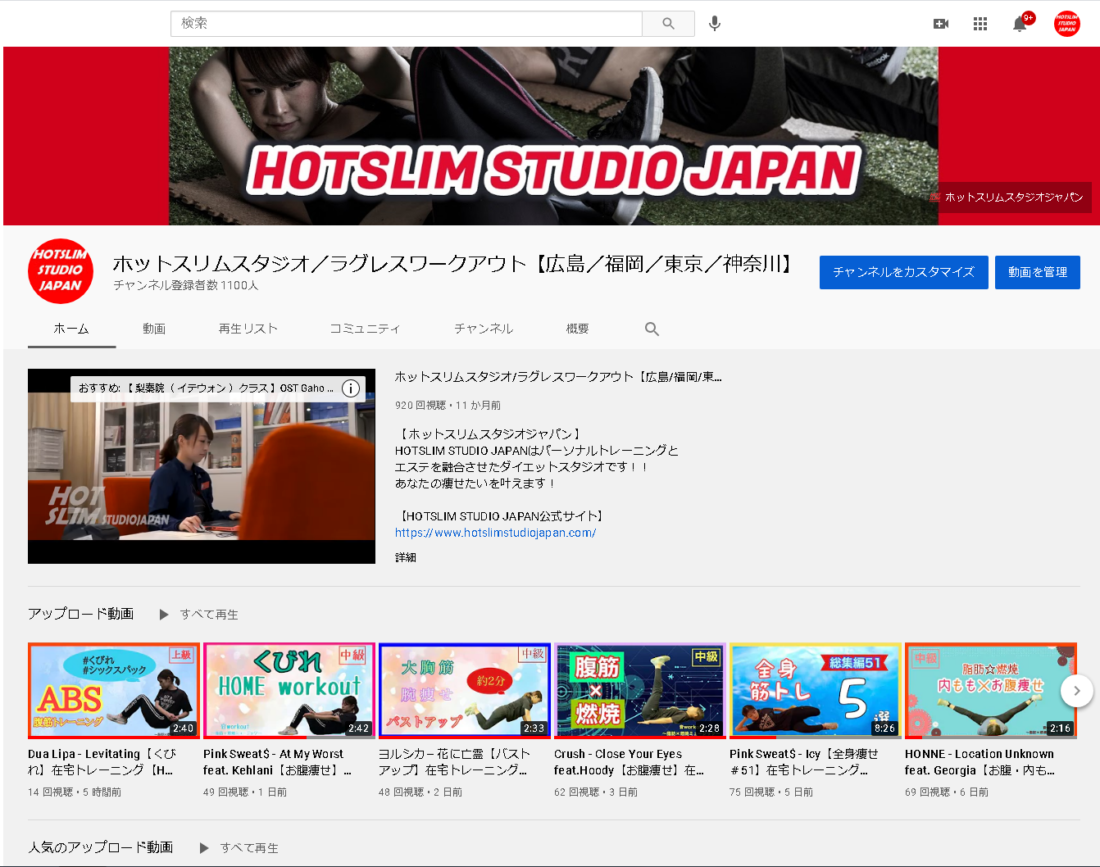Click 69 回視聴・6 日前 text
1100x867 pixels.
point(946,792)
